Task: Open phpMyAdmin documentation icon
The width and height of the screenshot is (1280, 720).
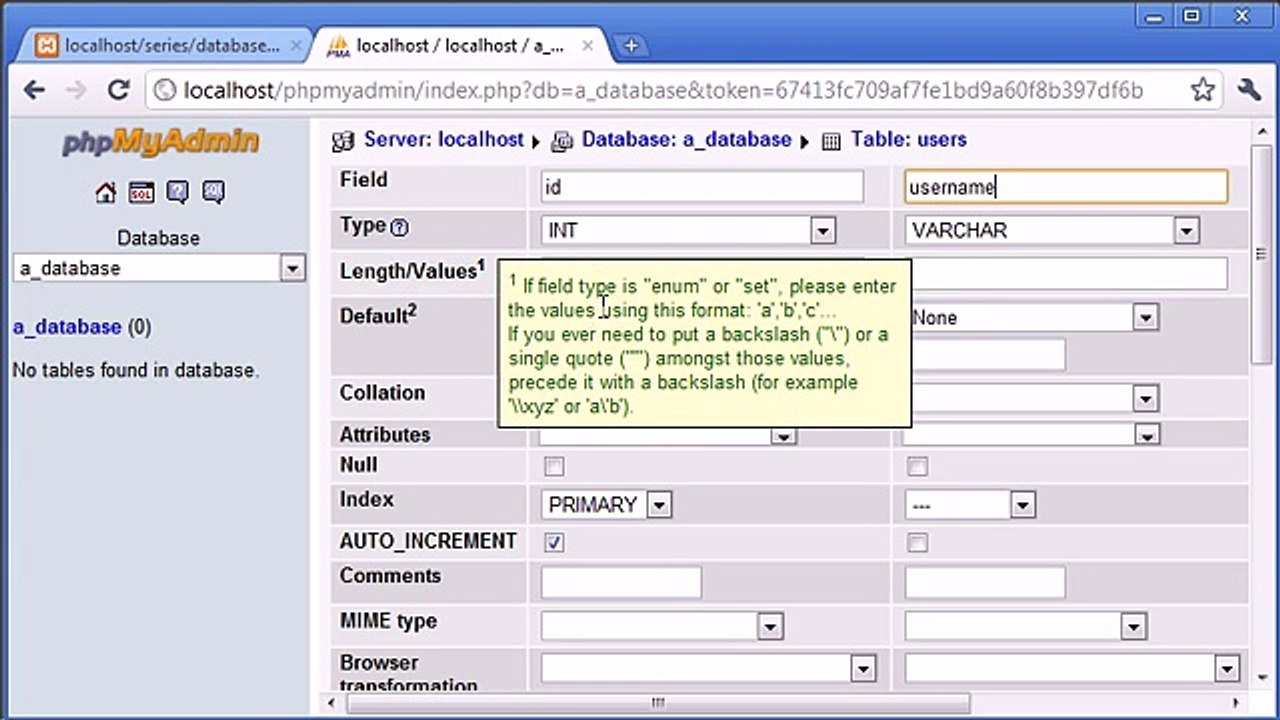Action: pos(177,193)
